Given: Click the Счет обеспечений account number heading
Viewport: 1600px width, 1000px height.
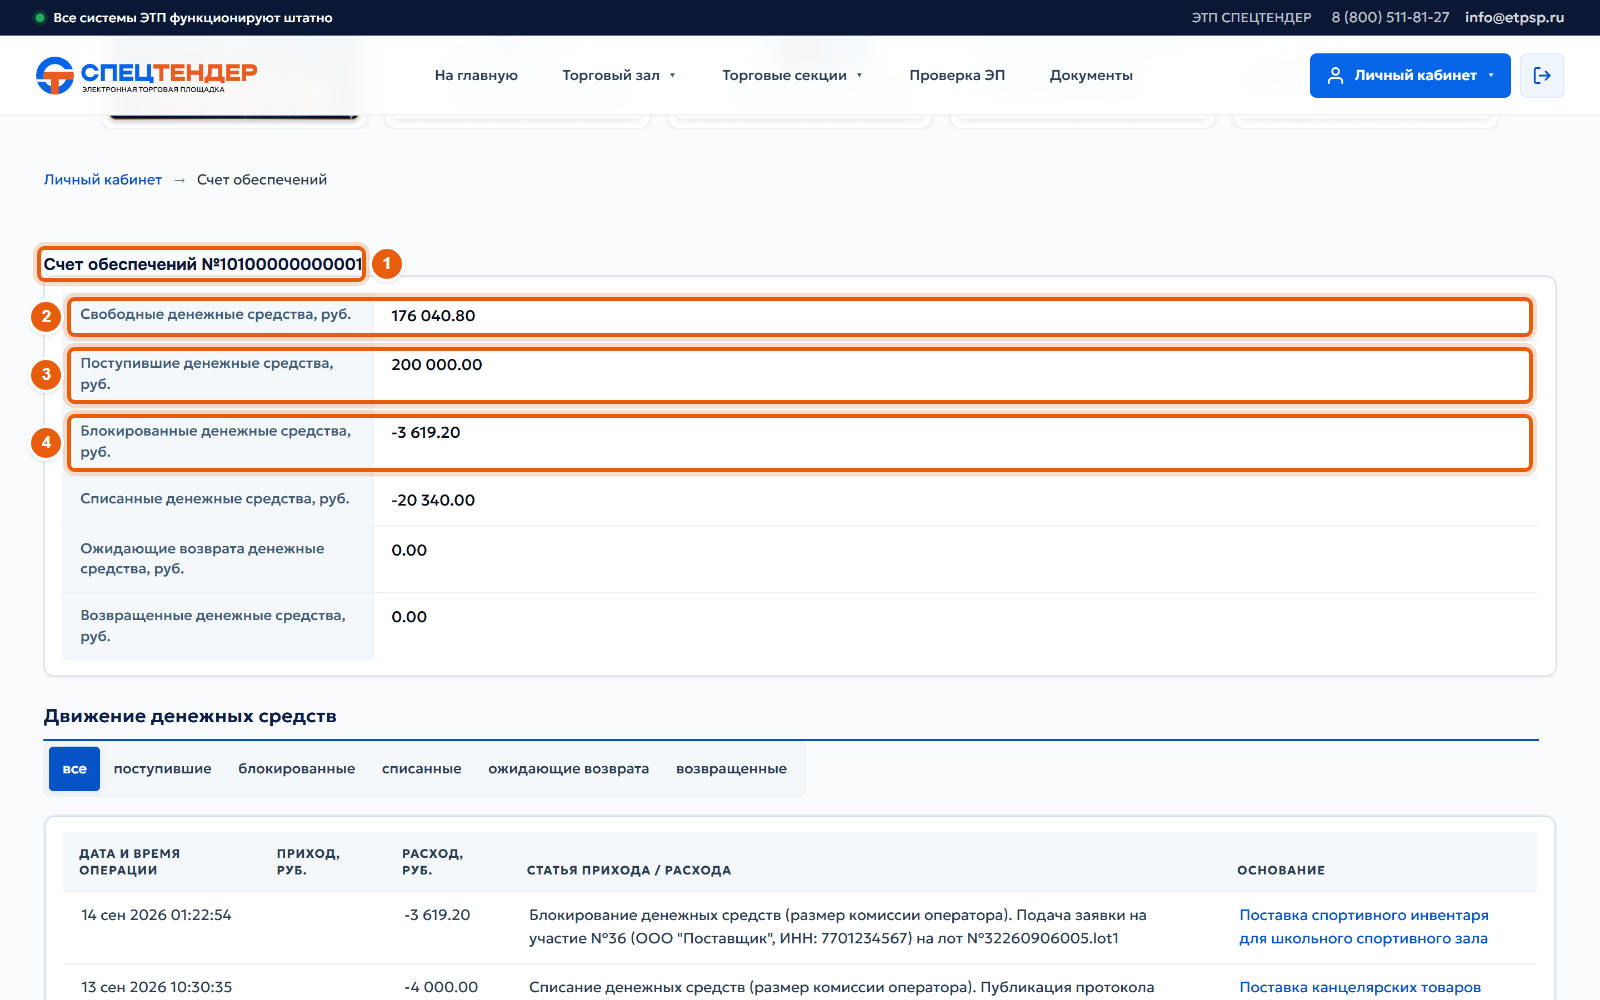Looking at the screenshot, I should pyautogui.click(x=203, y=264).
